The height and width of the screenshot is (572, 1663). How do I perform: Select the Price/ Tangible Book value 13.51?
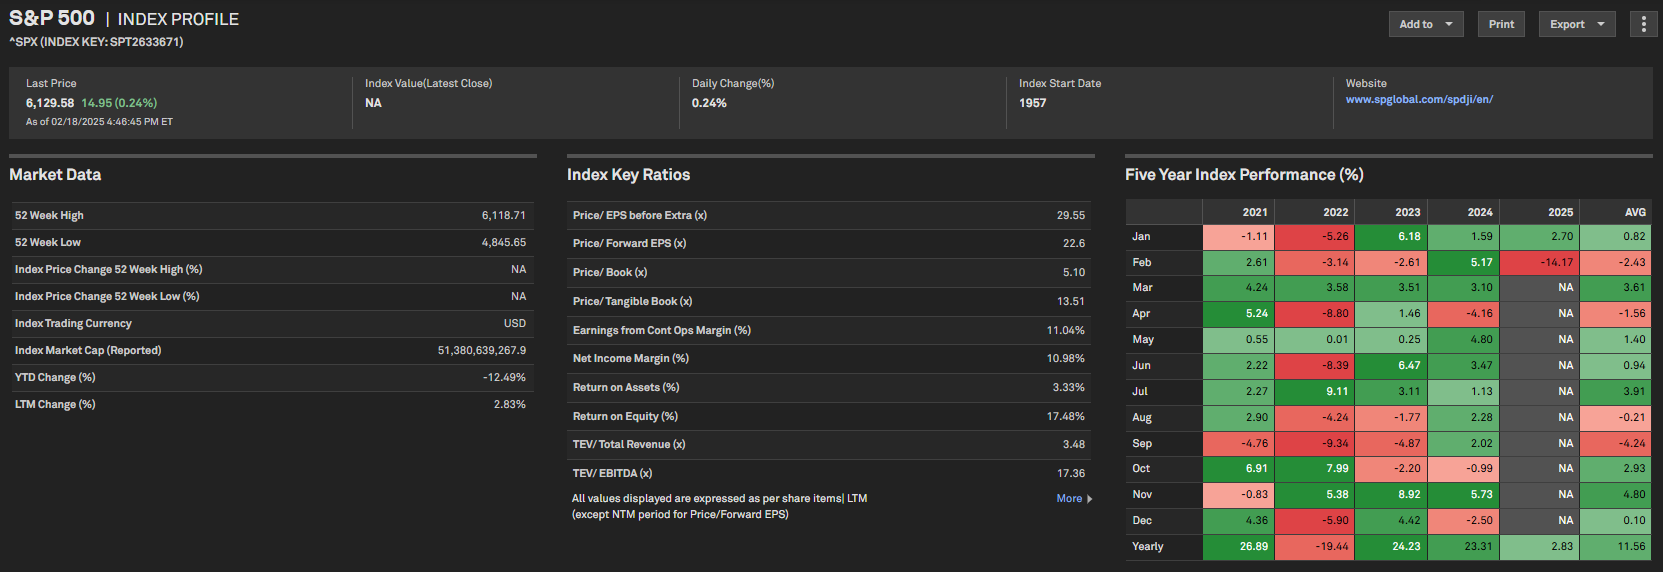[1070, 301]
